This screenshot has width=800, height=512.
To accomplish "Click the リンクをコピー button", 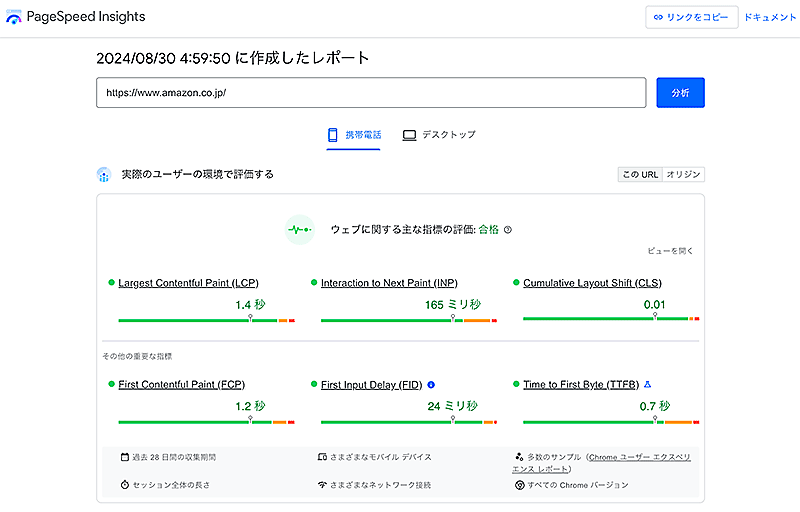I will pyautogui.click(x=692, y=17).
